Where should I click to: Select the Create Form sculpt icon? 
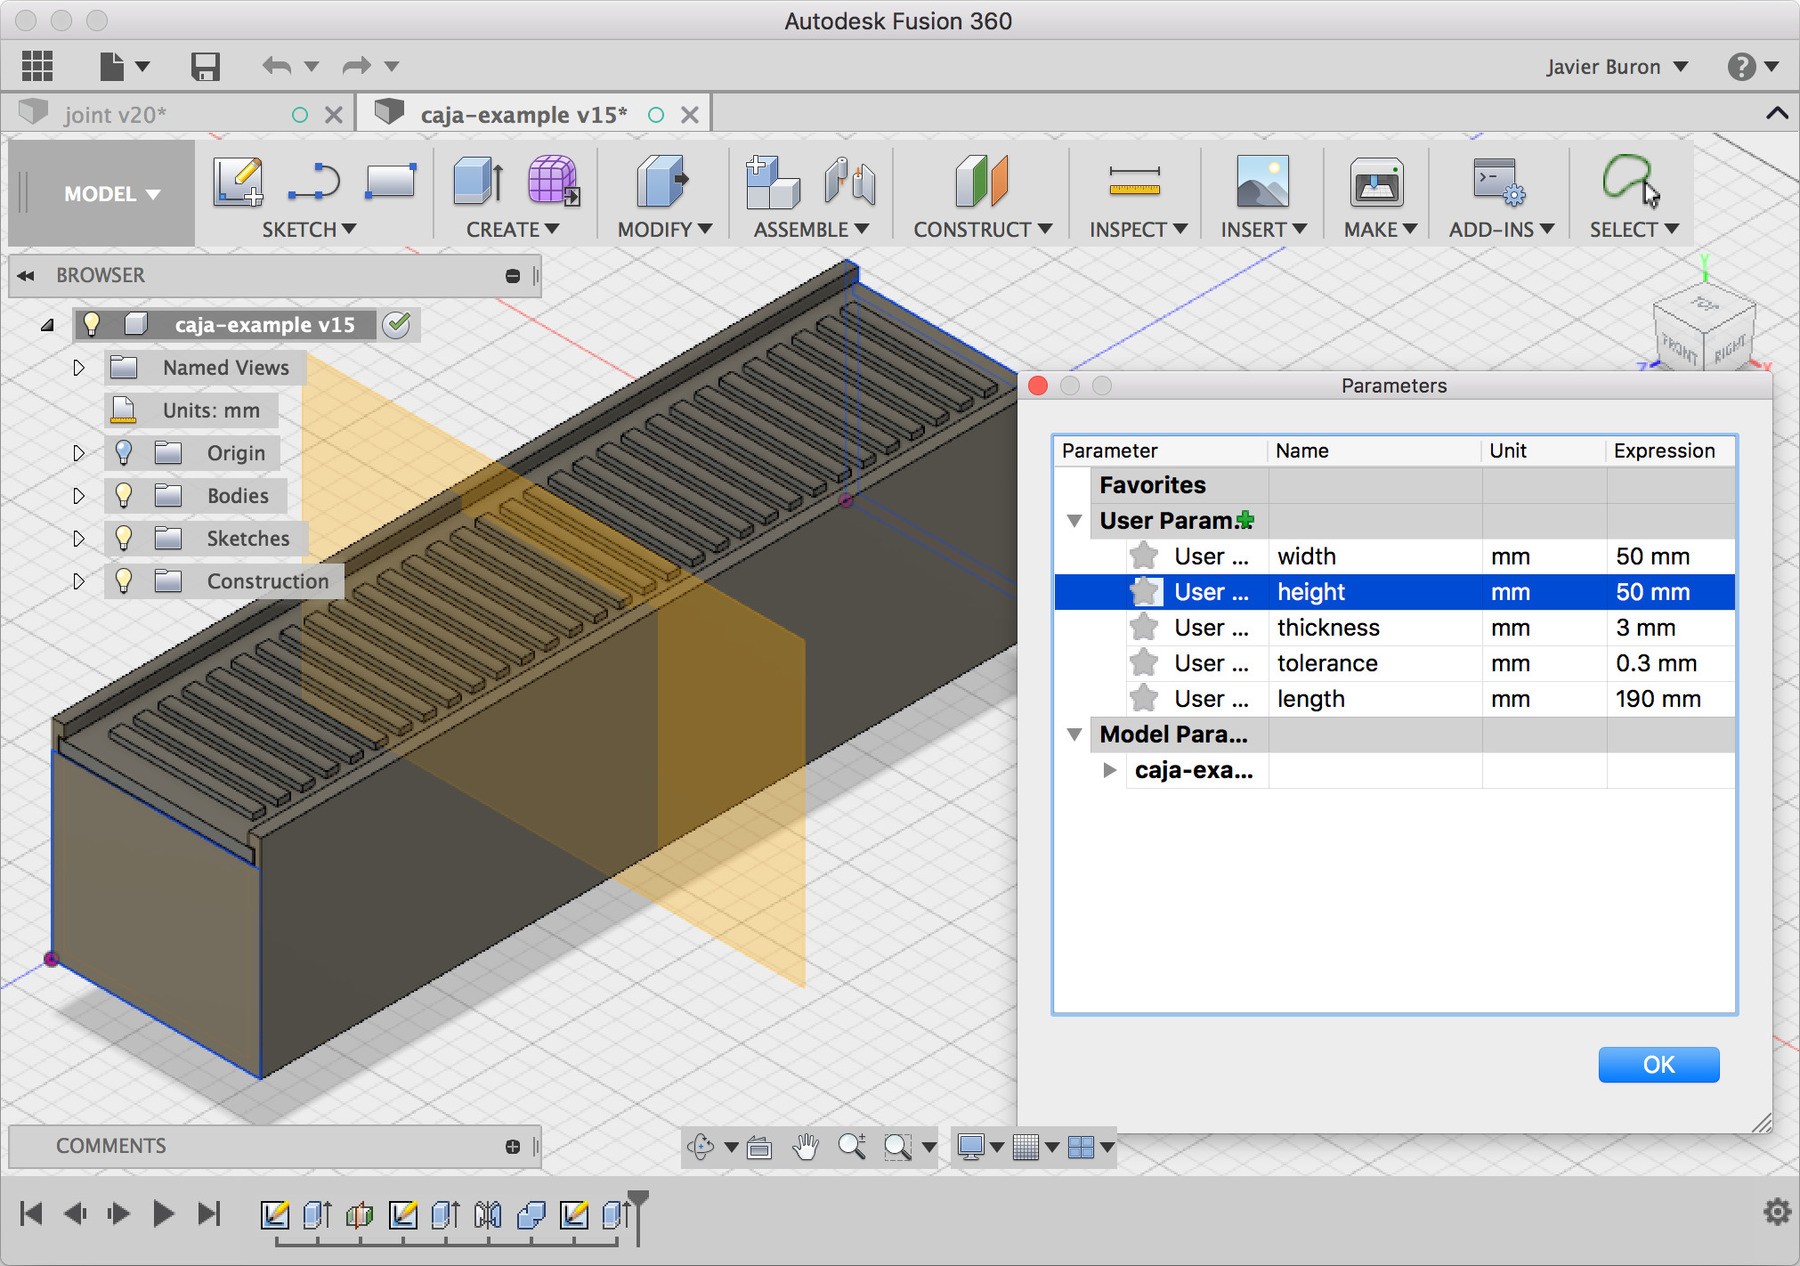click(553, 181)
